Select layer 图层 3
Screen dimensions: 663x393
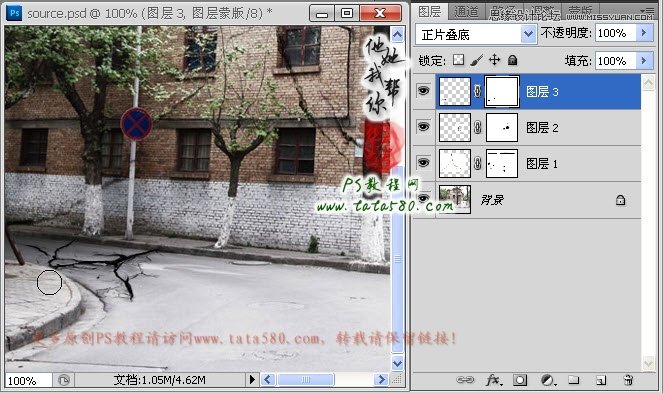[542, 91]
